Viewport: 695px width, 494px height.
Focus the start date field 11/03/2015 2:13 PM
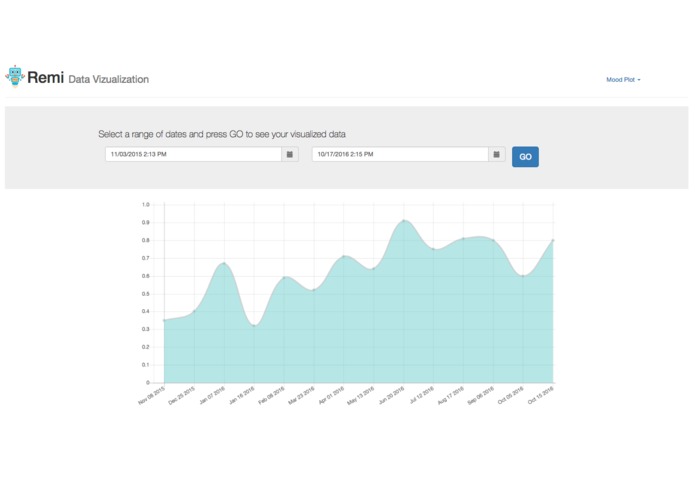coord(193,154)
